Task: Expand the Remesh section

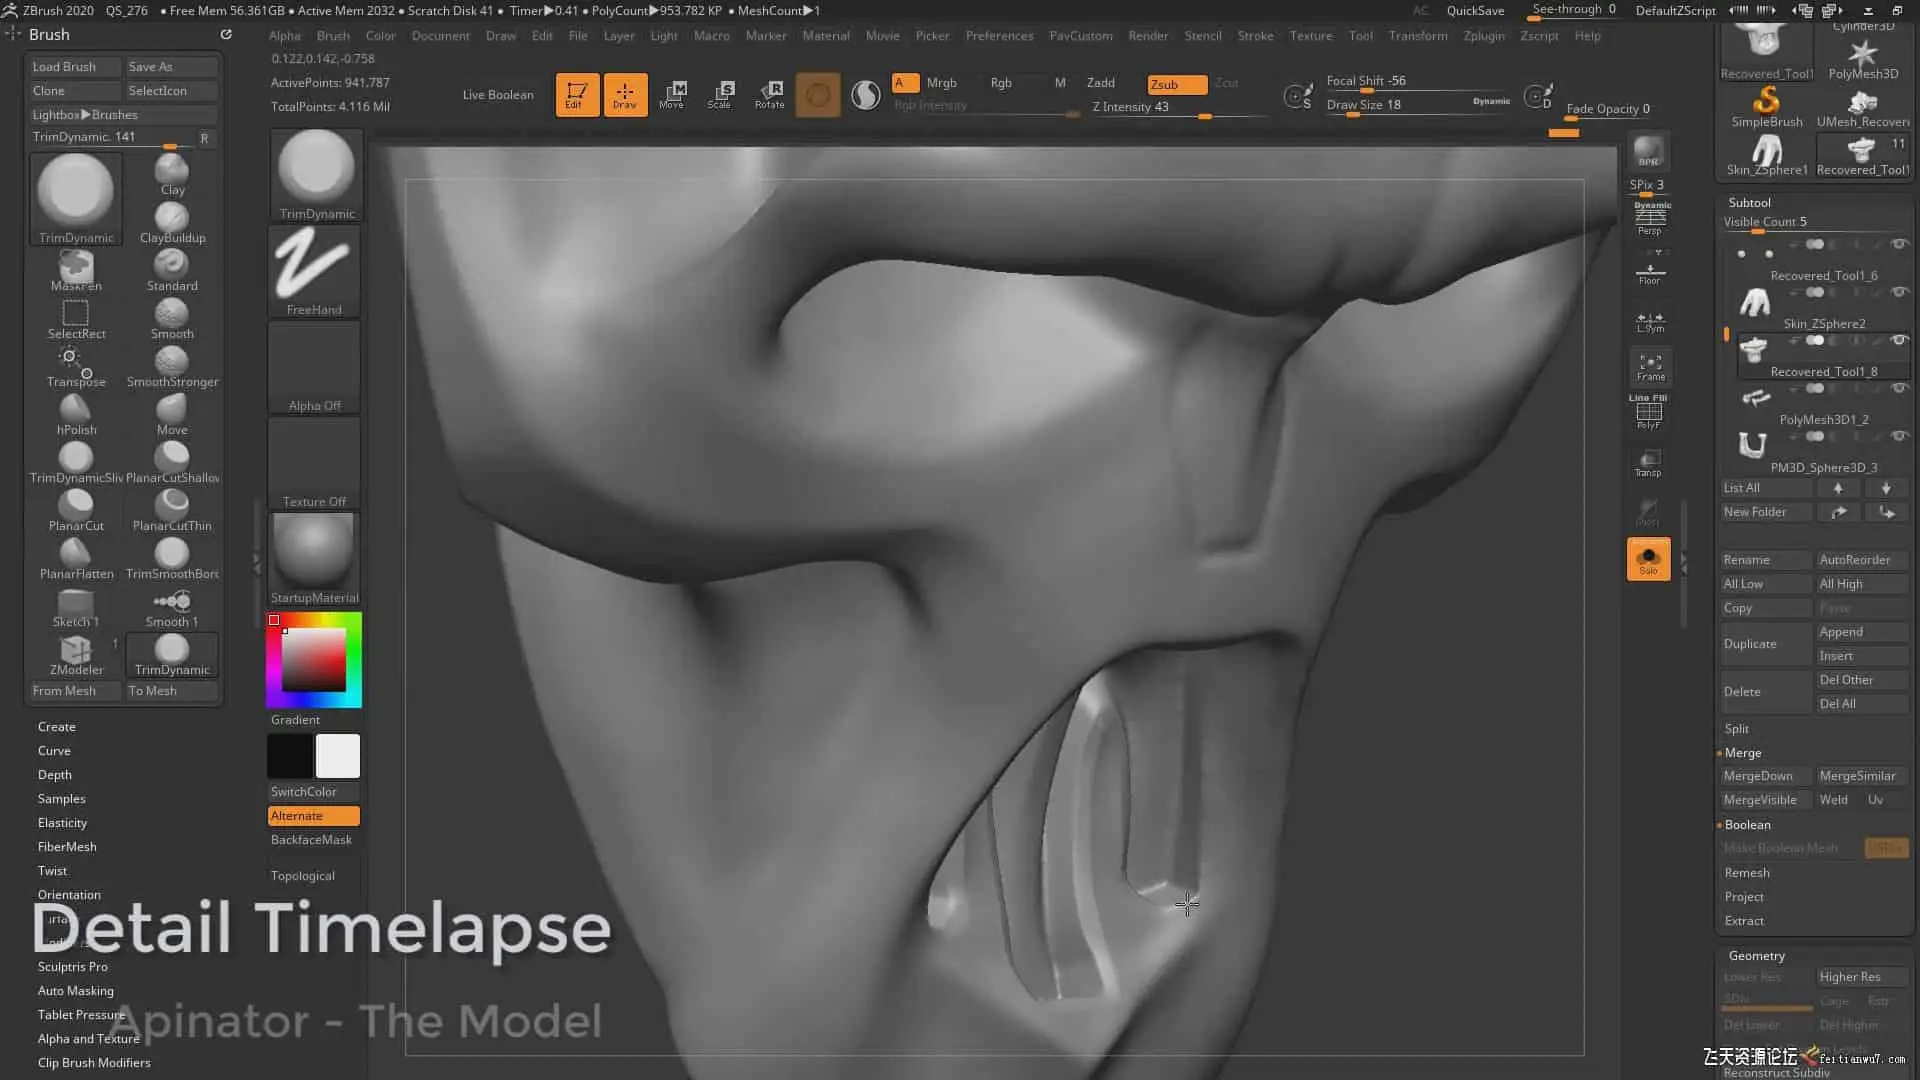Action: pos(1746,872)
